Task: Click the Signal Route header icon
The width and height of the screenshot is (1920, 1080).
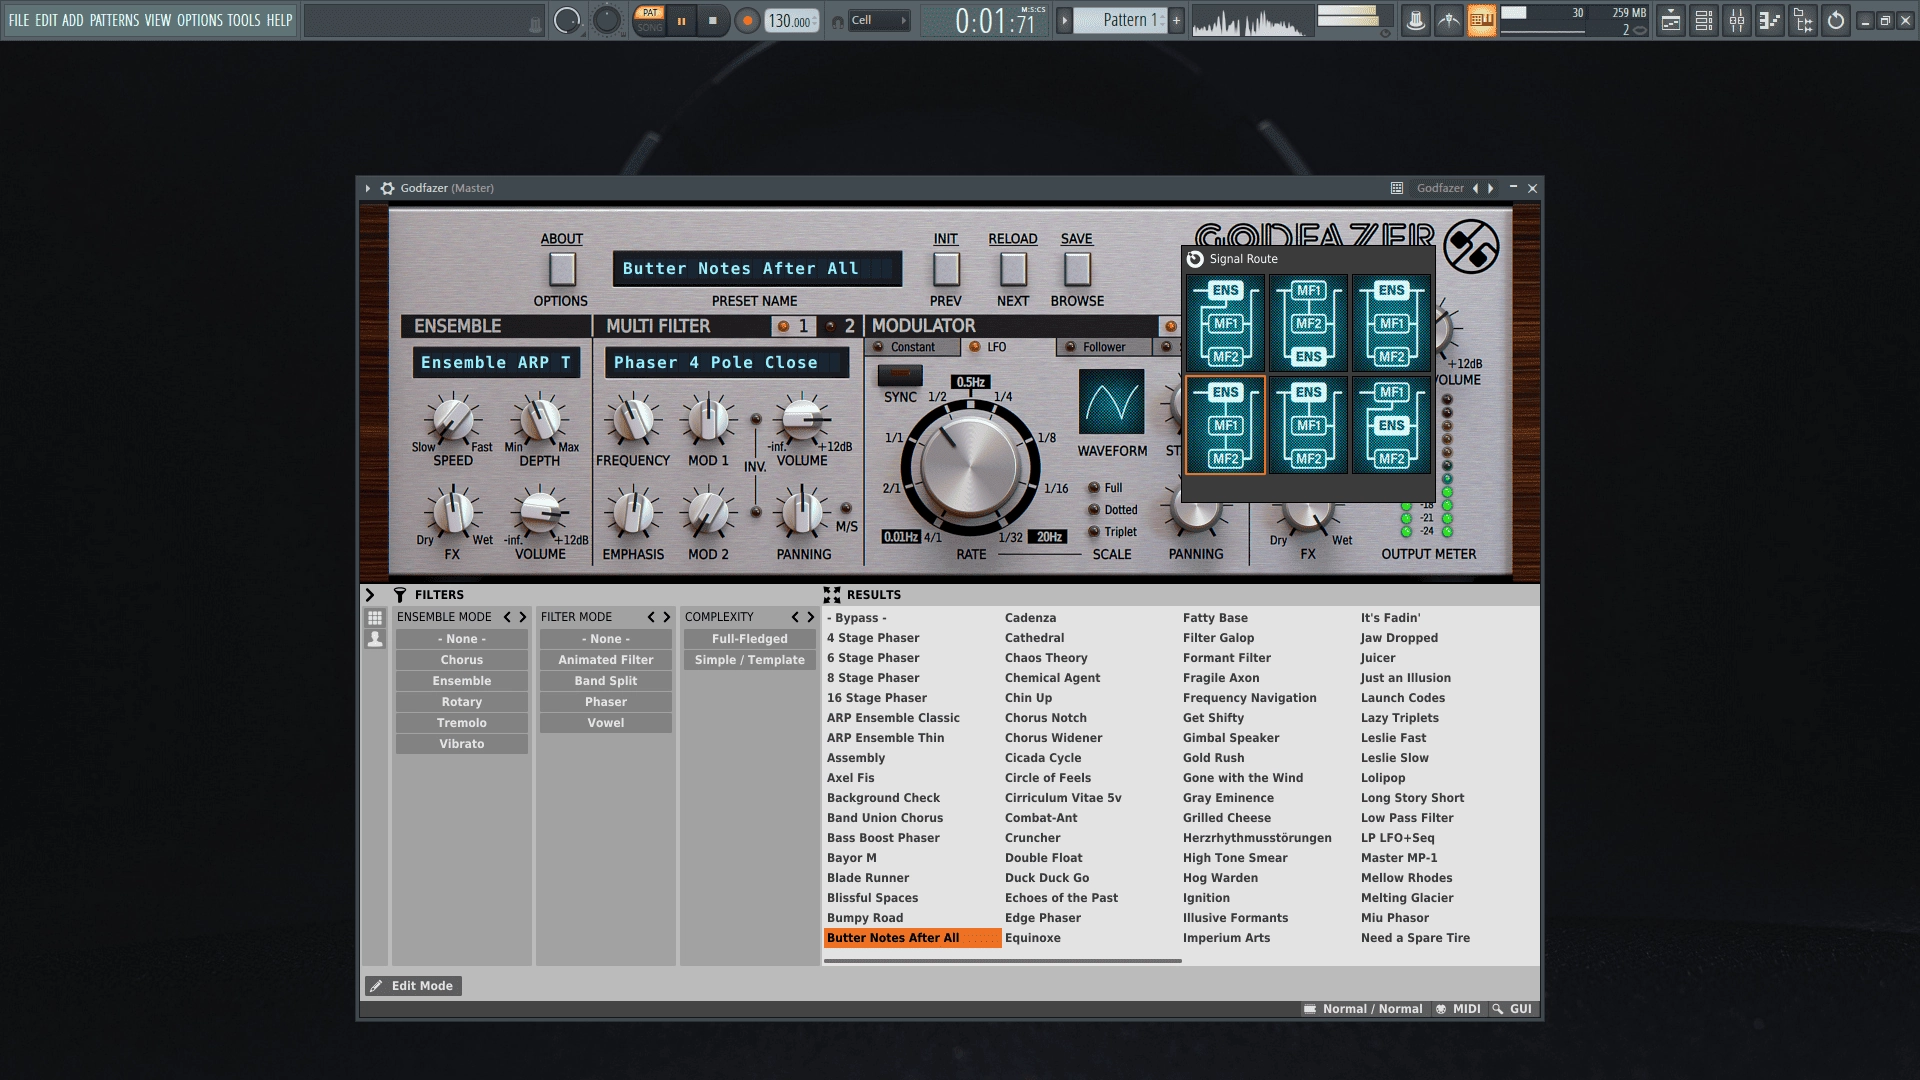Action: 1195,259
